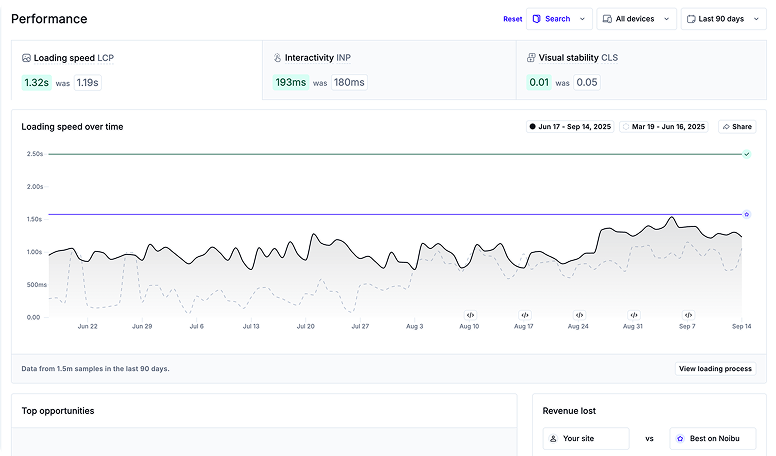Click the Reset filters link
776x456 pixels.
pyautogui.click(x=512, y=19)
